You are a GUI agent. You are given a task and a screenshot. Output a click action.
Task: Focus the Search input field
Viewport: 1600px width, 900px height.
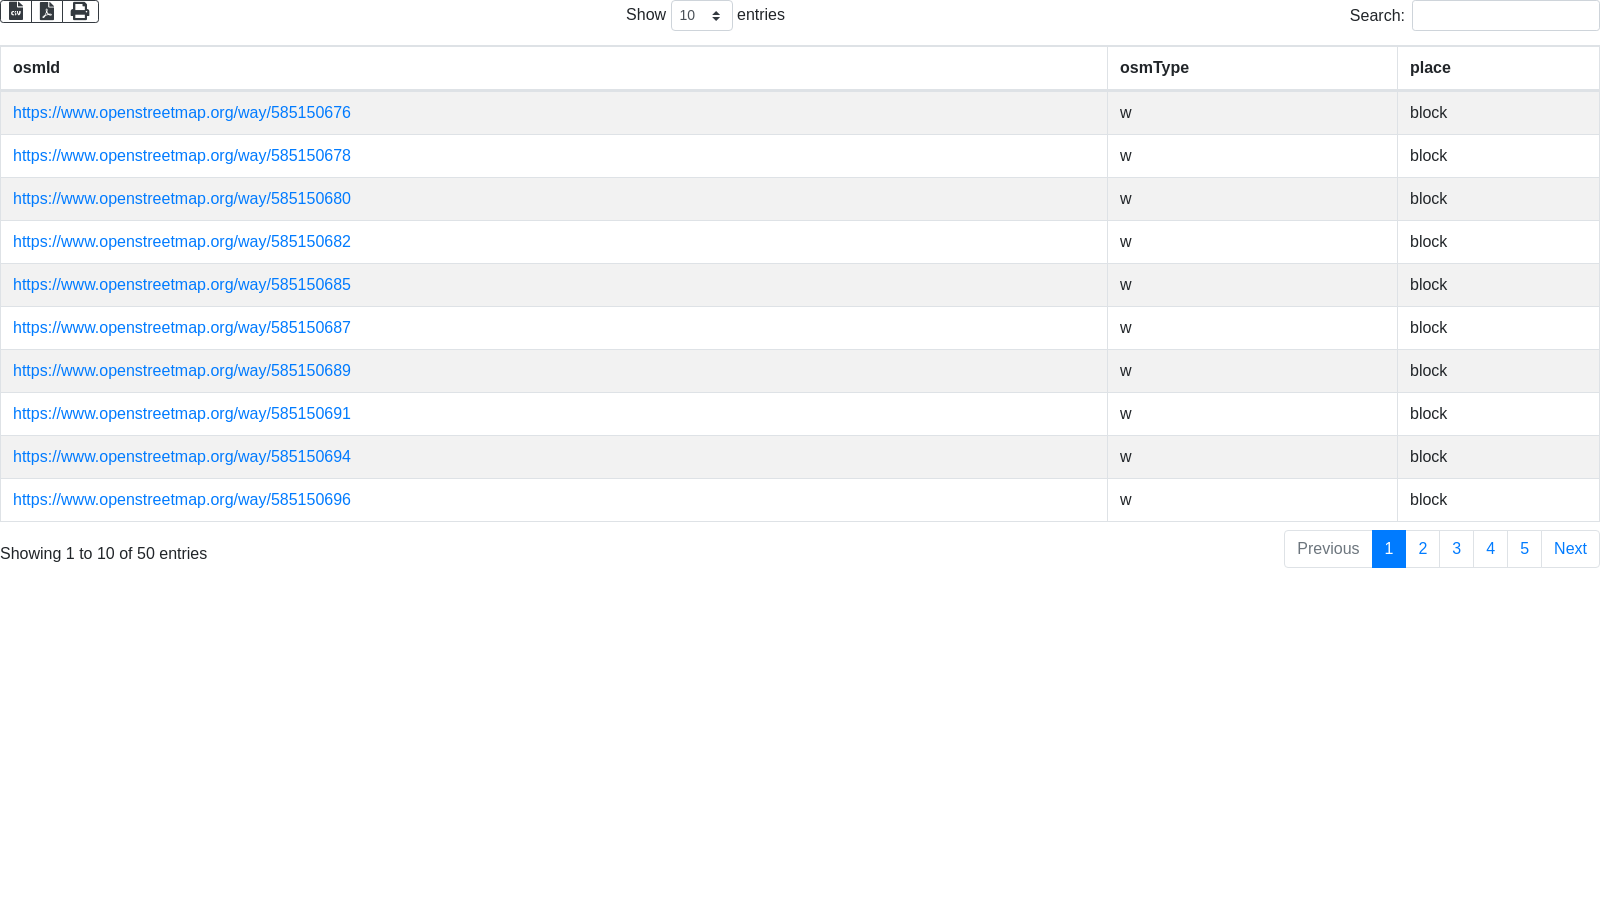click(1505, 16)
